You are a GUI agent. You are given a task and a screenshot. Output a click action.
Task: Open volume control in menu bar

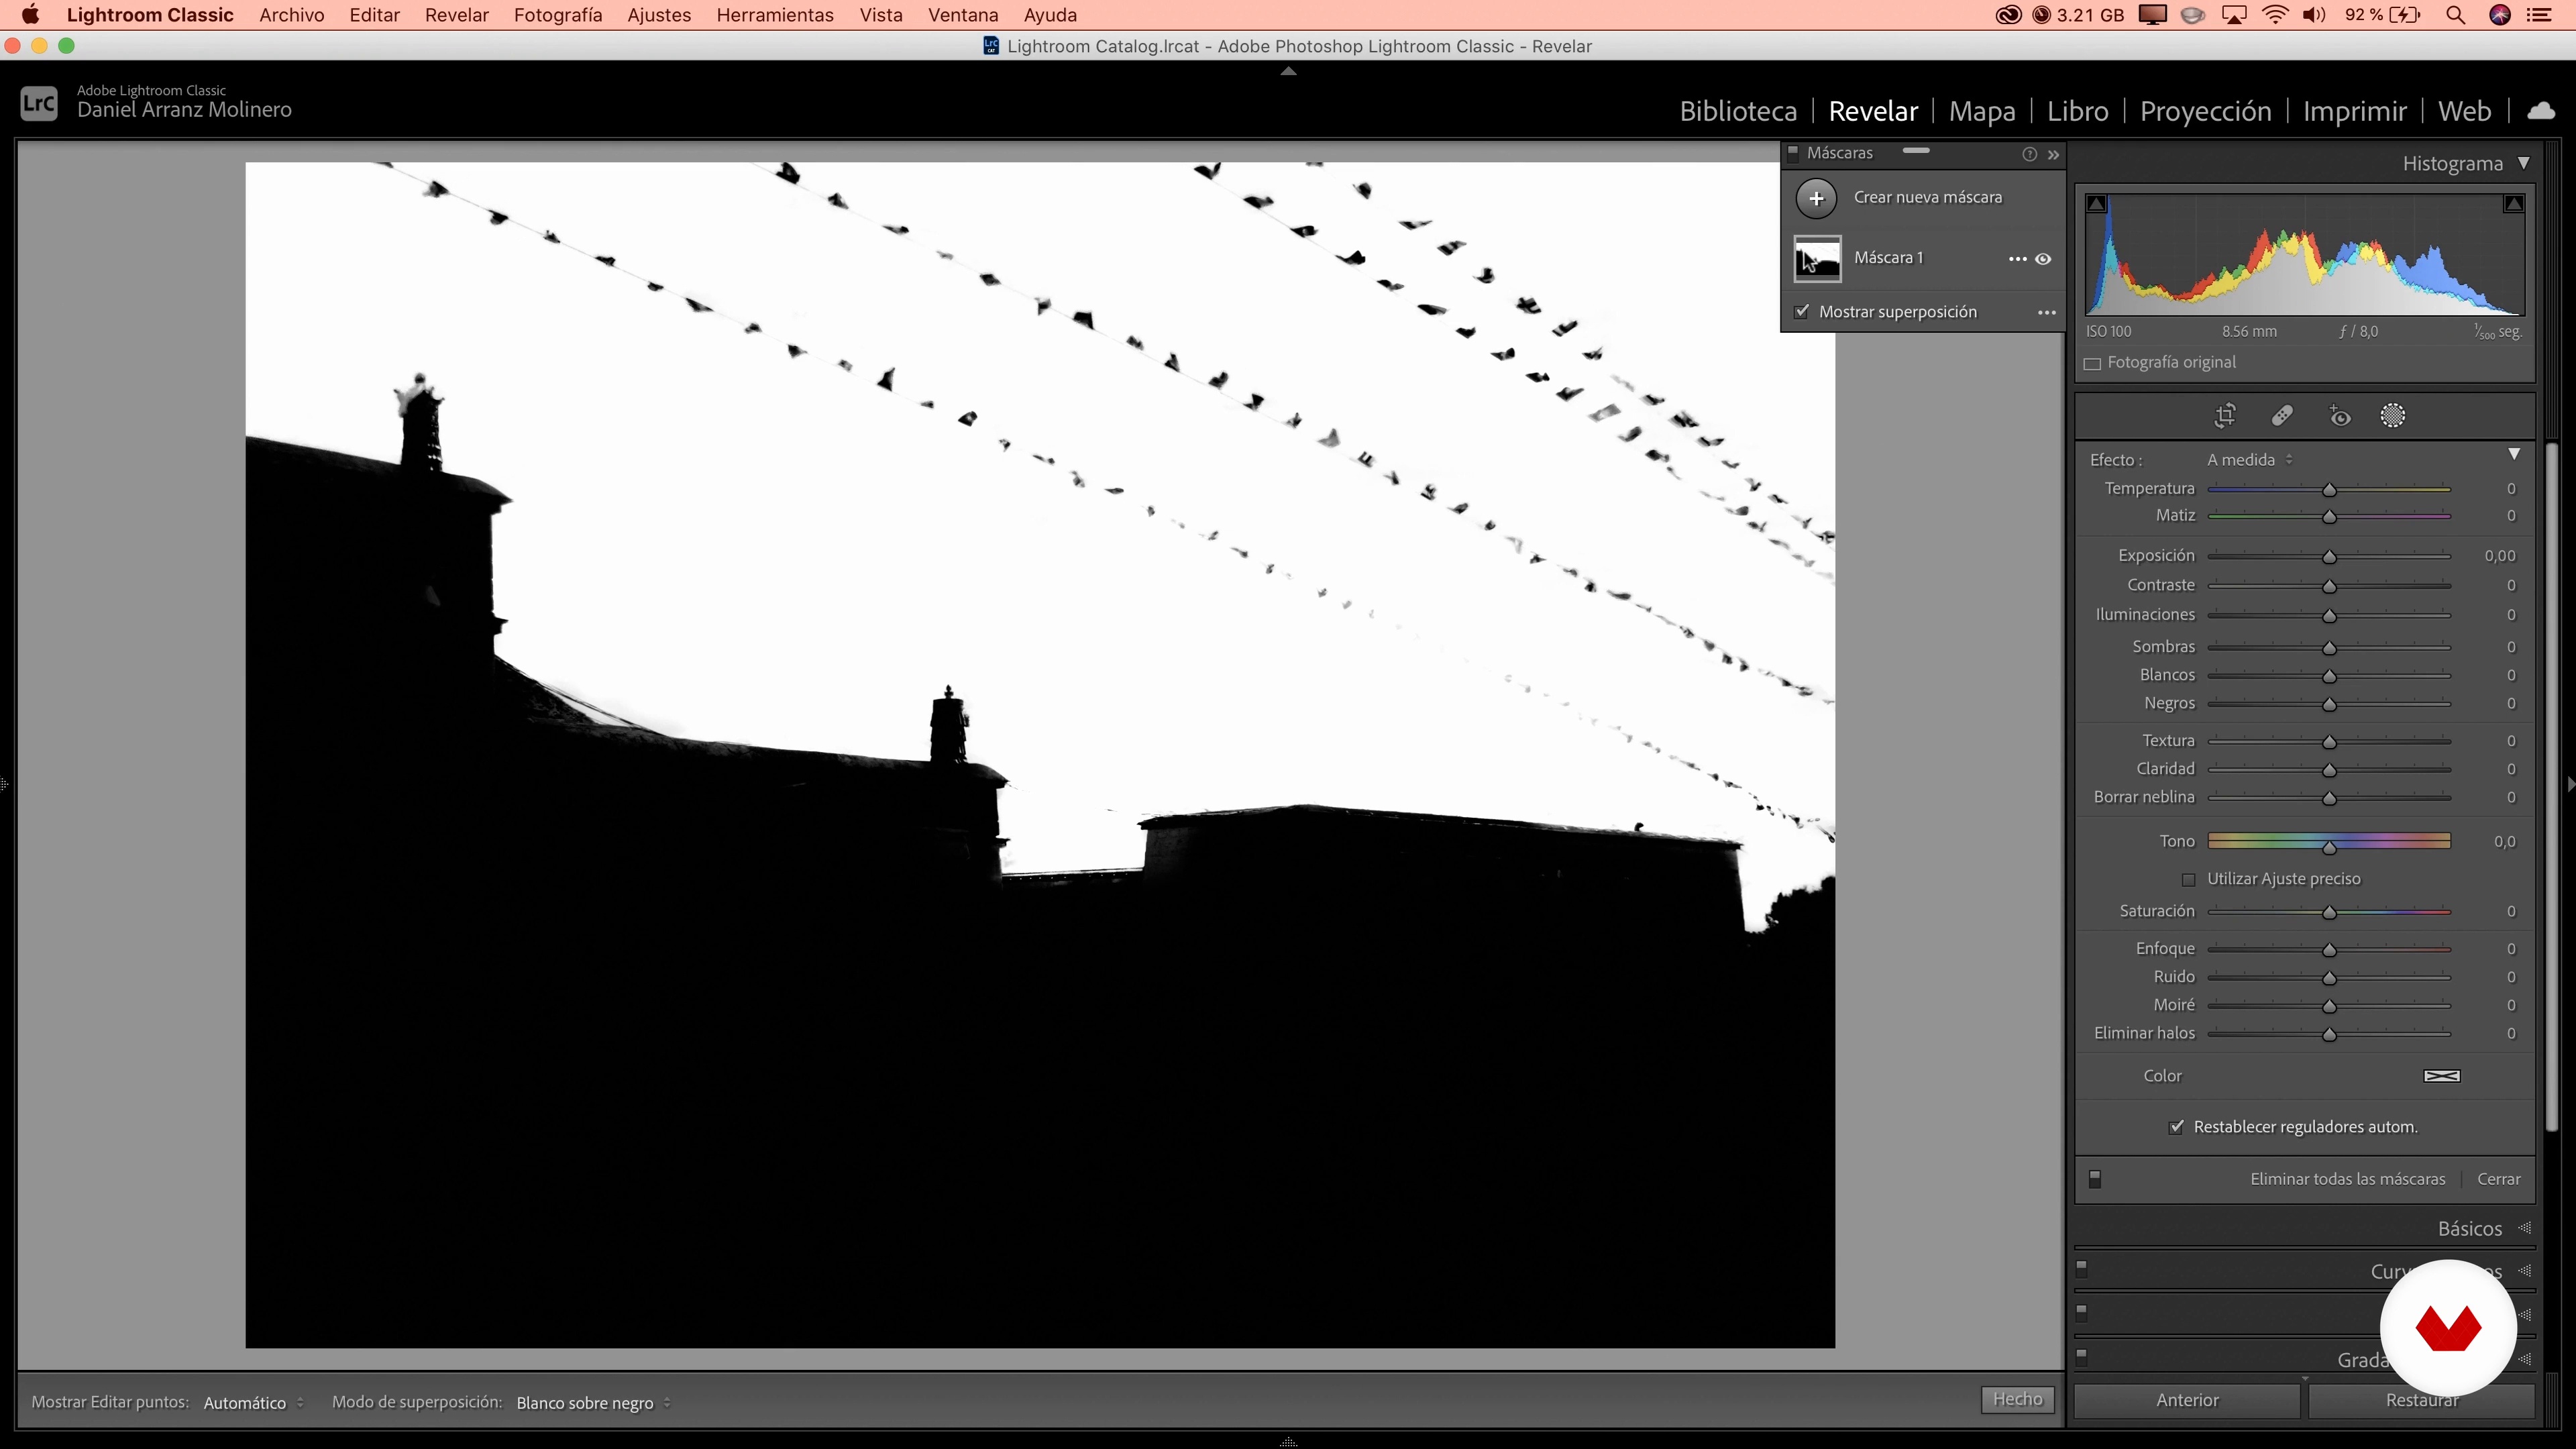(x=2314, y=15)
